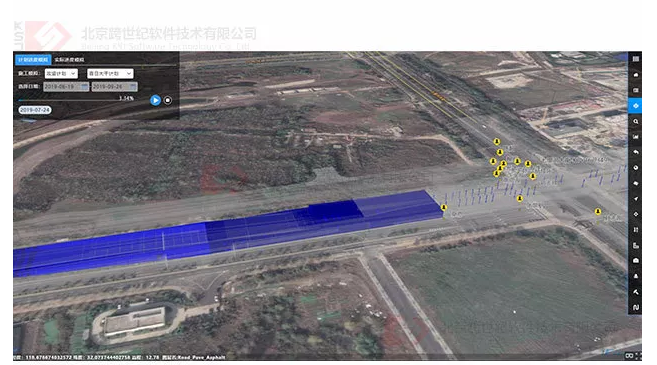Screen dimensions: 657x365
Task: Click the isolated yellow marker farthest right
Action: [x=598, y=212]
